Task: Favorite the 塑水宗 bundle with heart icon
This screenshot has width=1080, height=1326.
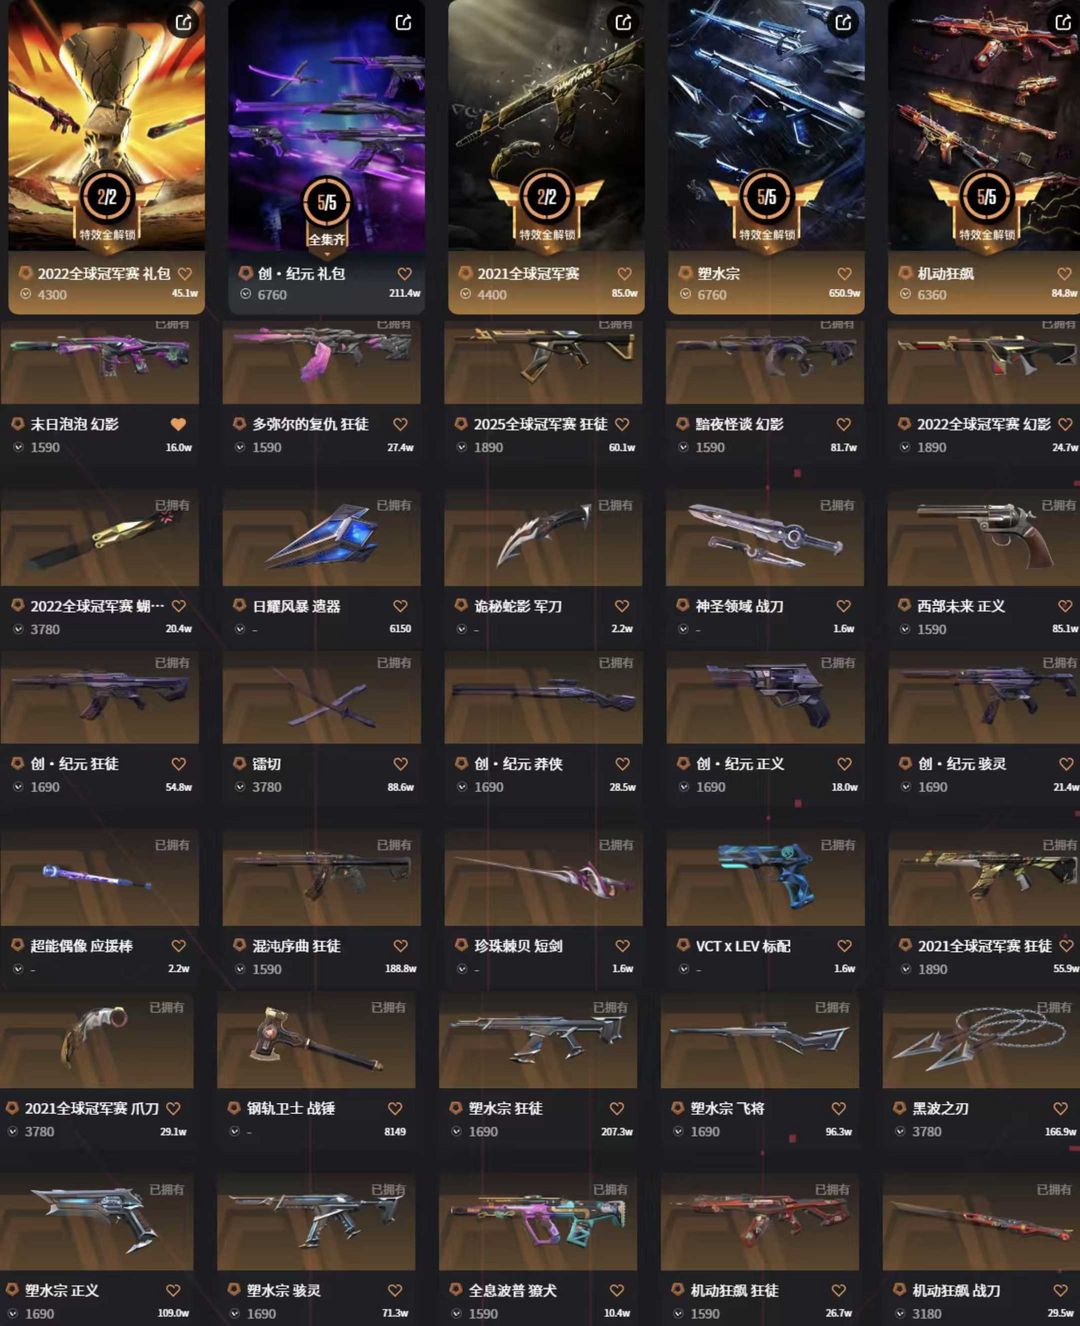Action: click(x=845, y=274)
